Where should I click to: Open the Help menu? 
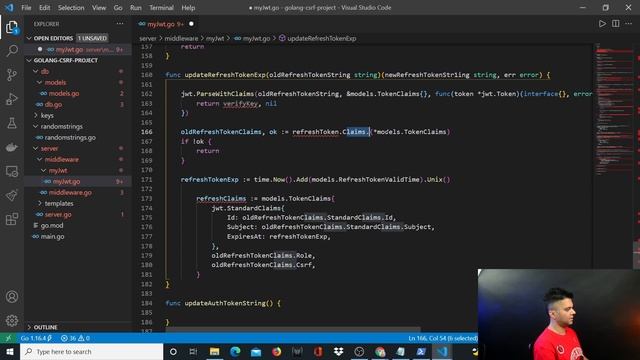coord(188,8)
